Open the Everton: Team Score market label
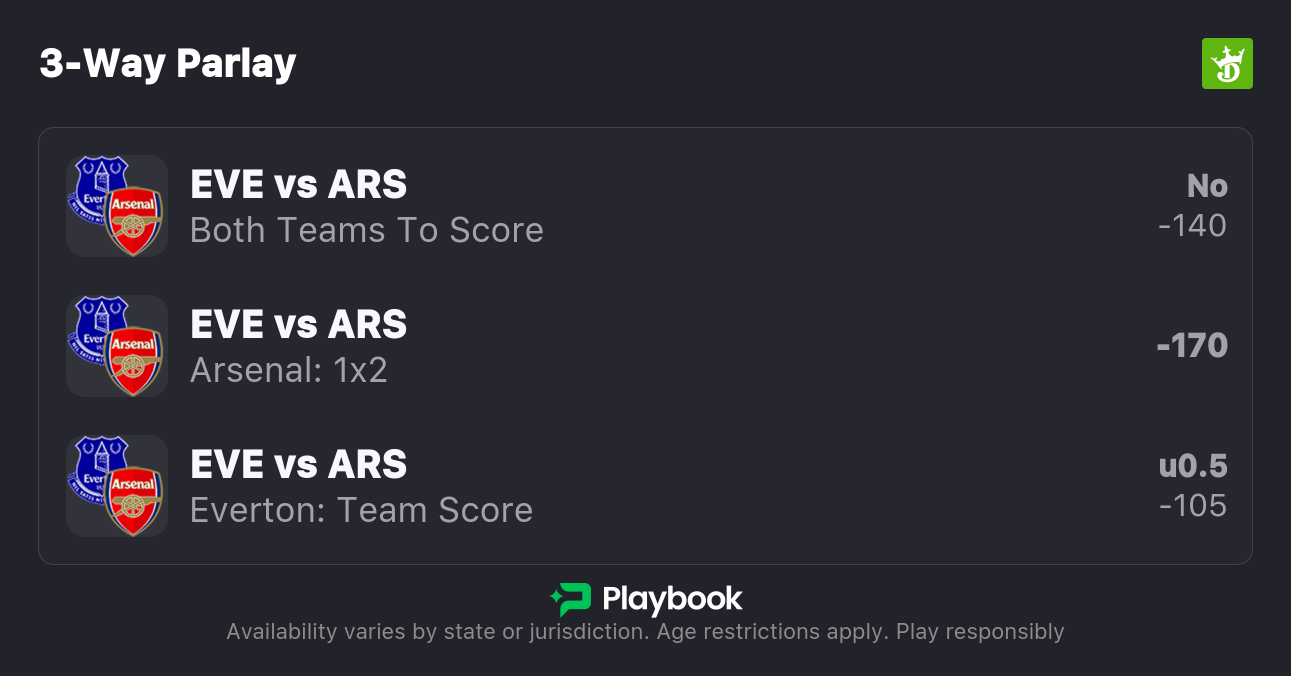The height and width of the screenshot is (676, 1291). (361, 510)
